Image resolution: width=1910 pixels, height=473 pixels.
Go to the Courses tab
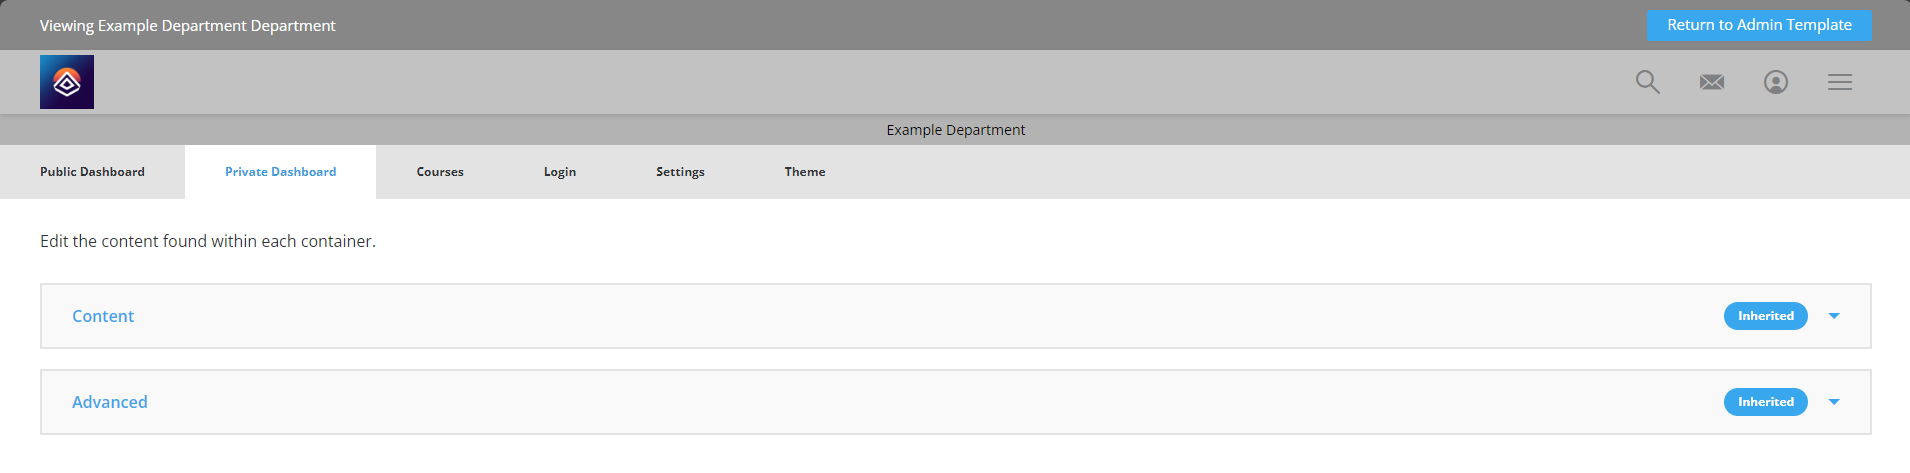click(x=440, y=172)
